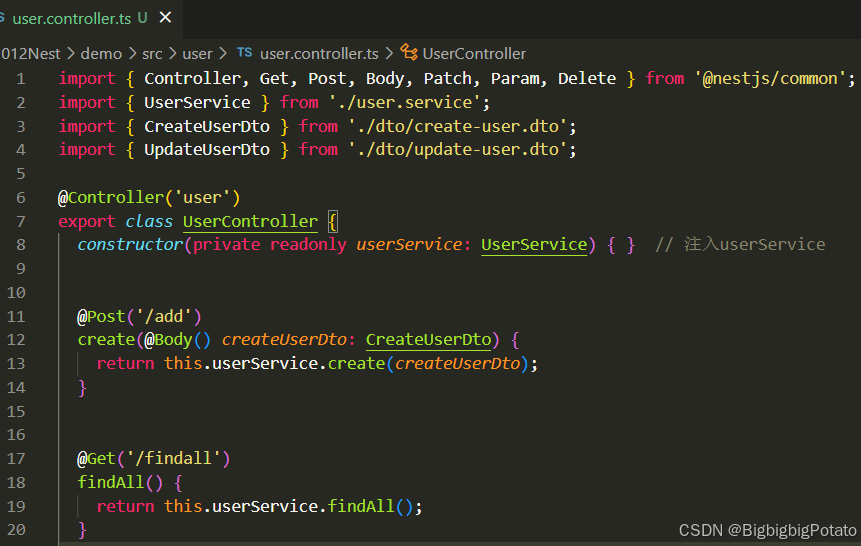Open the demo breadcrumb segment

[101, 53]
